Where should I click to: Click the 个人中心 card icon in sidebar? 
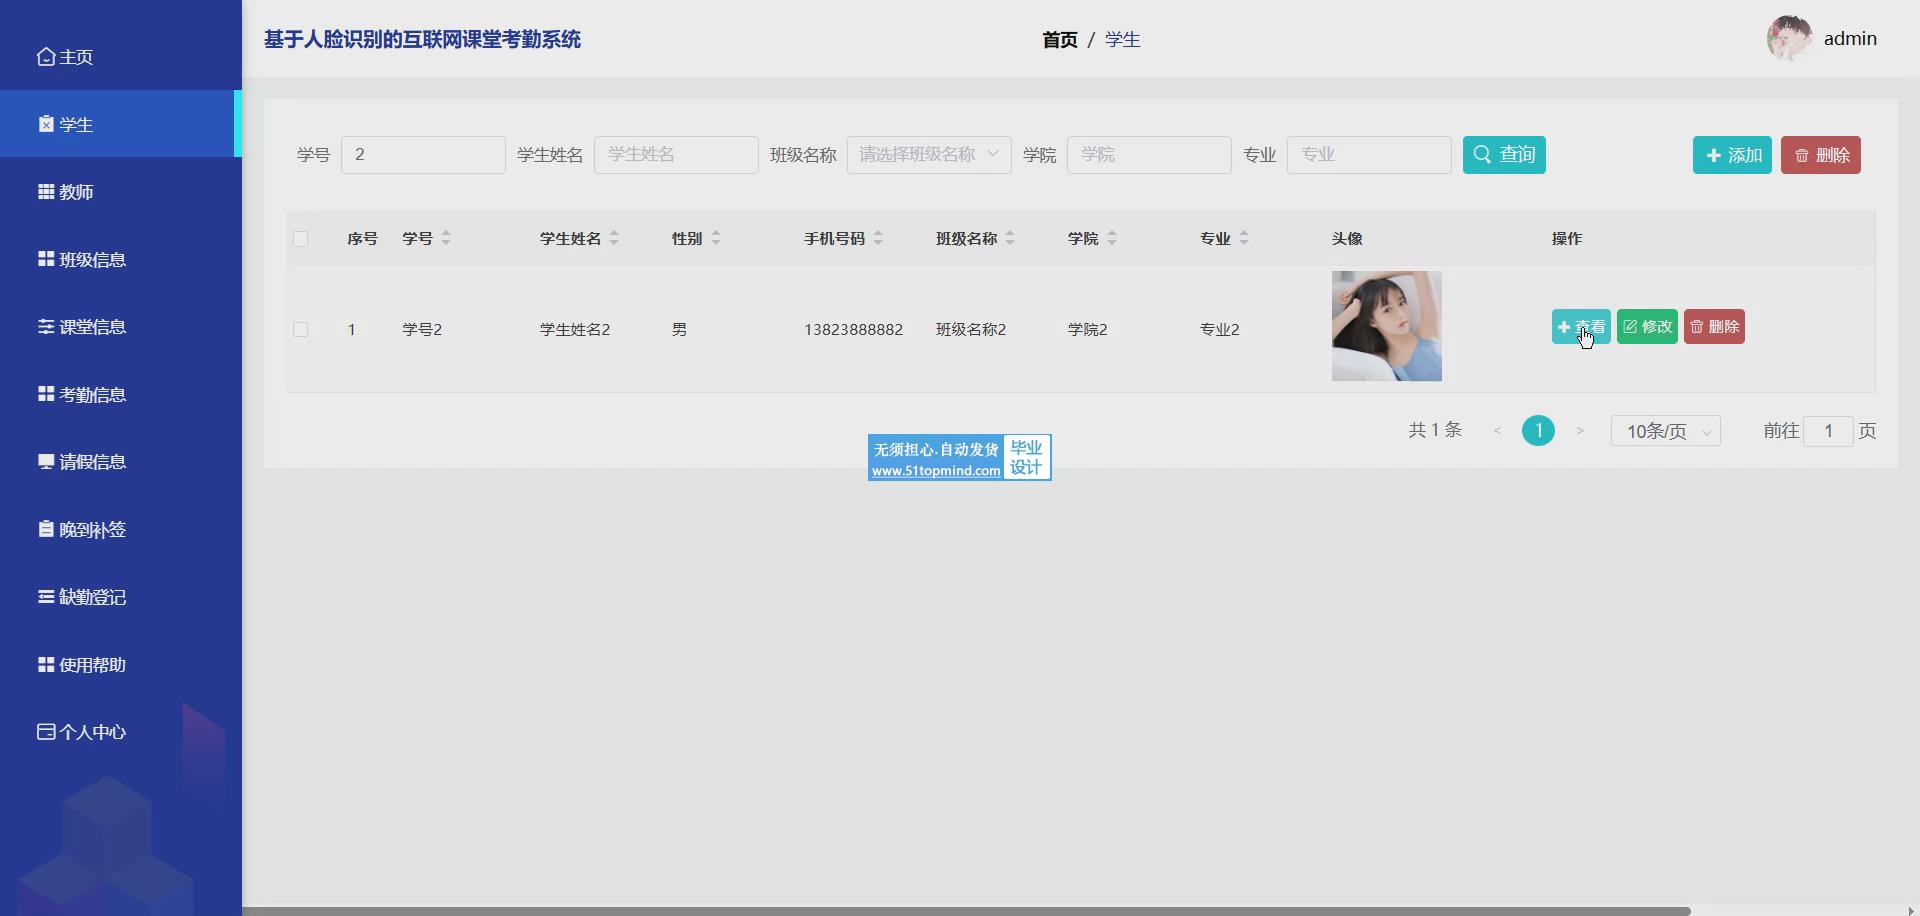(x=46, y=732)
